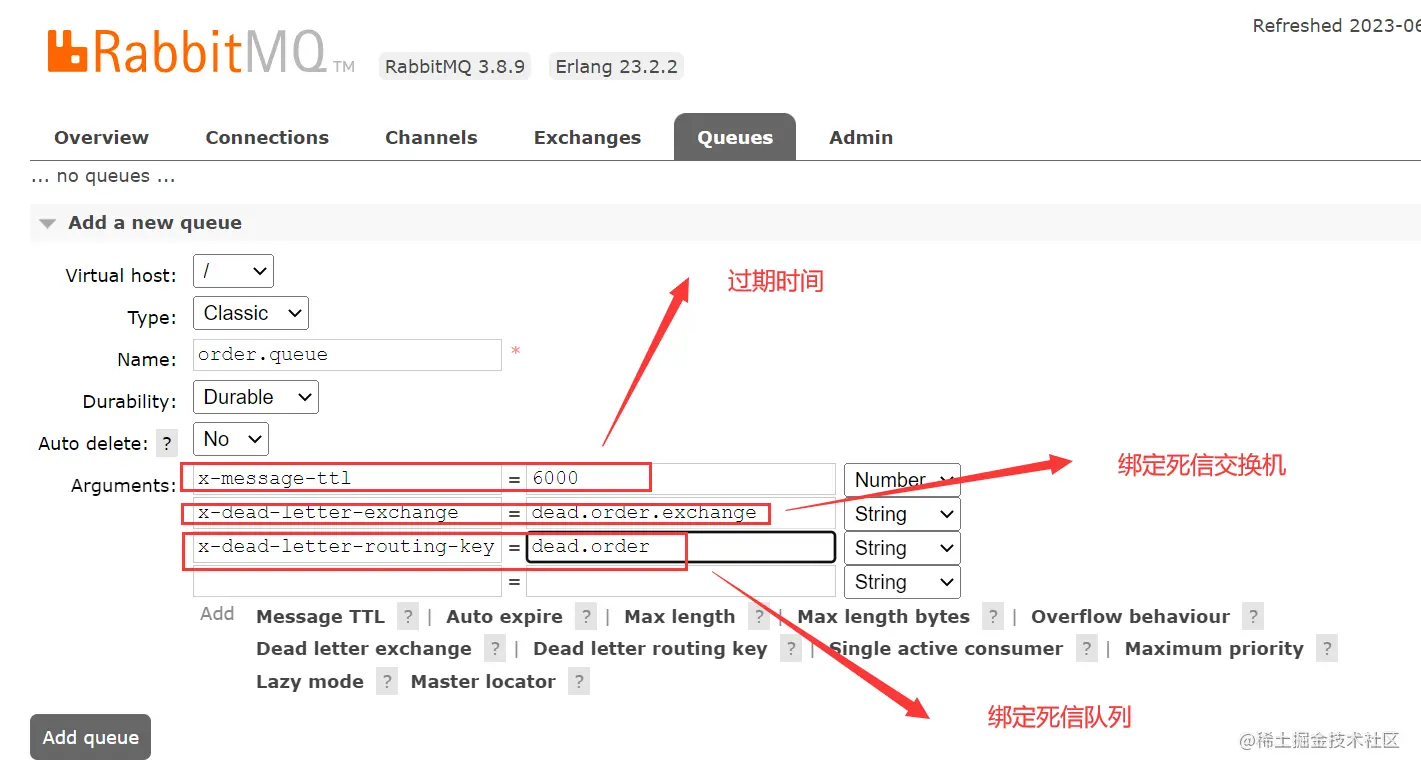This screenshot has height=772, width=1421.
Task: Click the Erlang 23.2.2 version label
Action: point(616,67)
